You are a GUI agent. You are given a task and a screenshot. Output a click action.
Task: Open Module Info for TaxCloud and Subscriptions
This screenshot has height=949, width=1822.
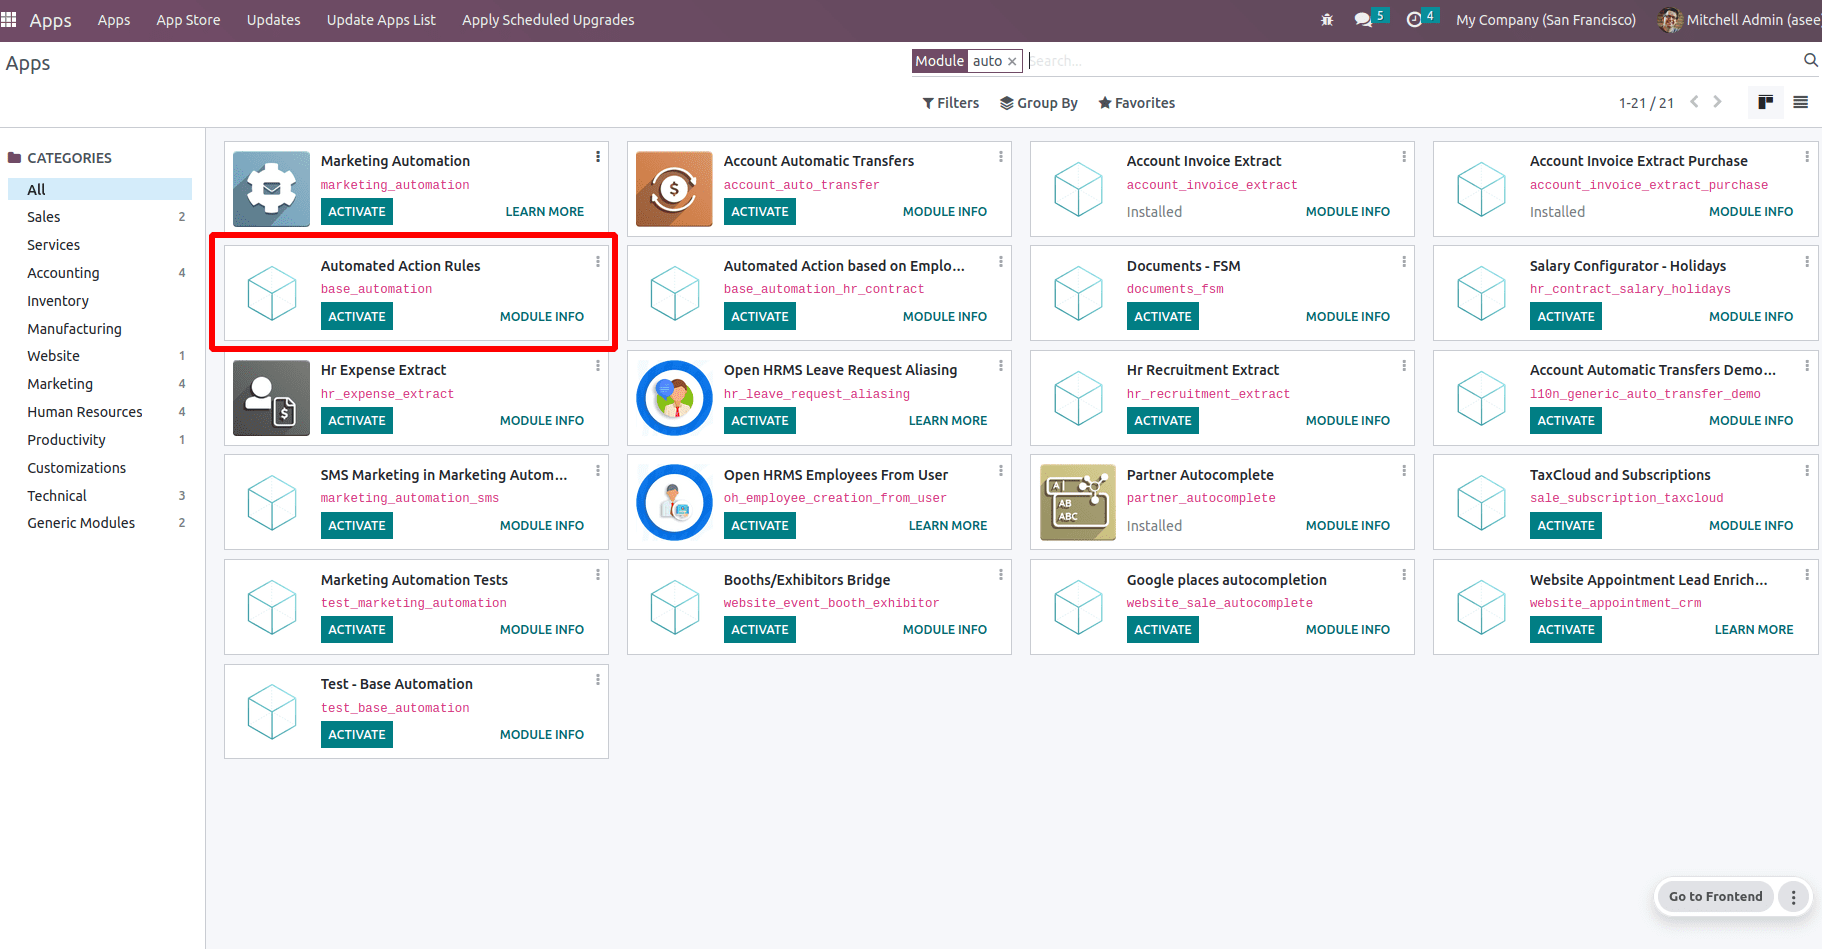coord(1751,526)
